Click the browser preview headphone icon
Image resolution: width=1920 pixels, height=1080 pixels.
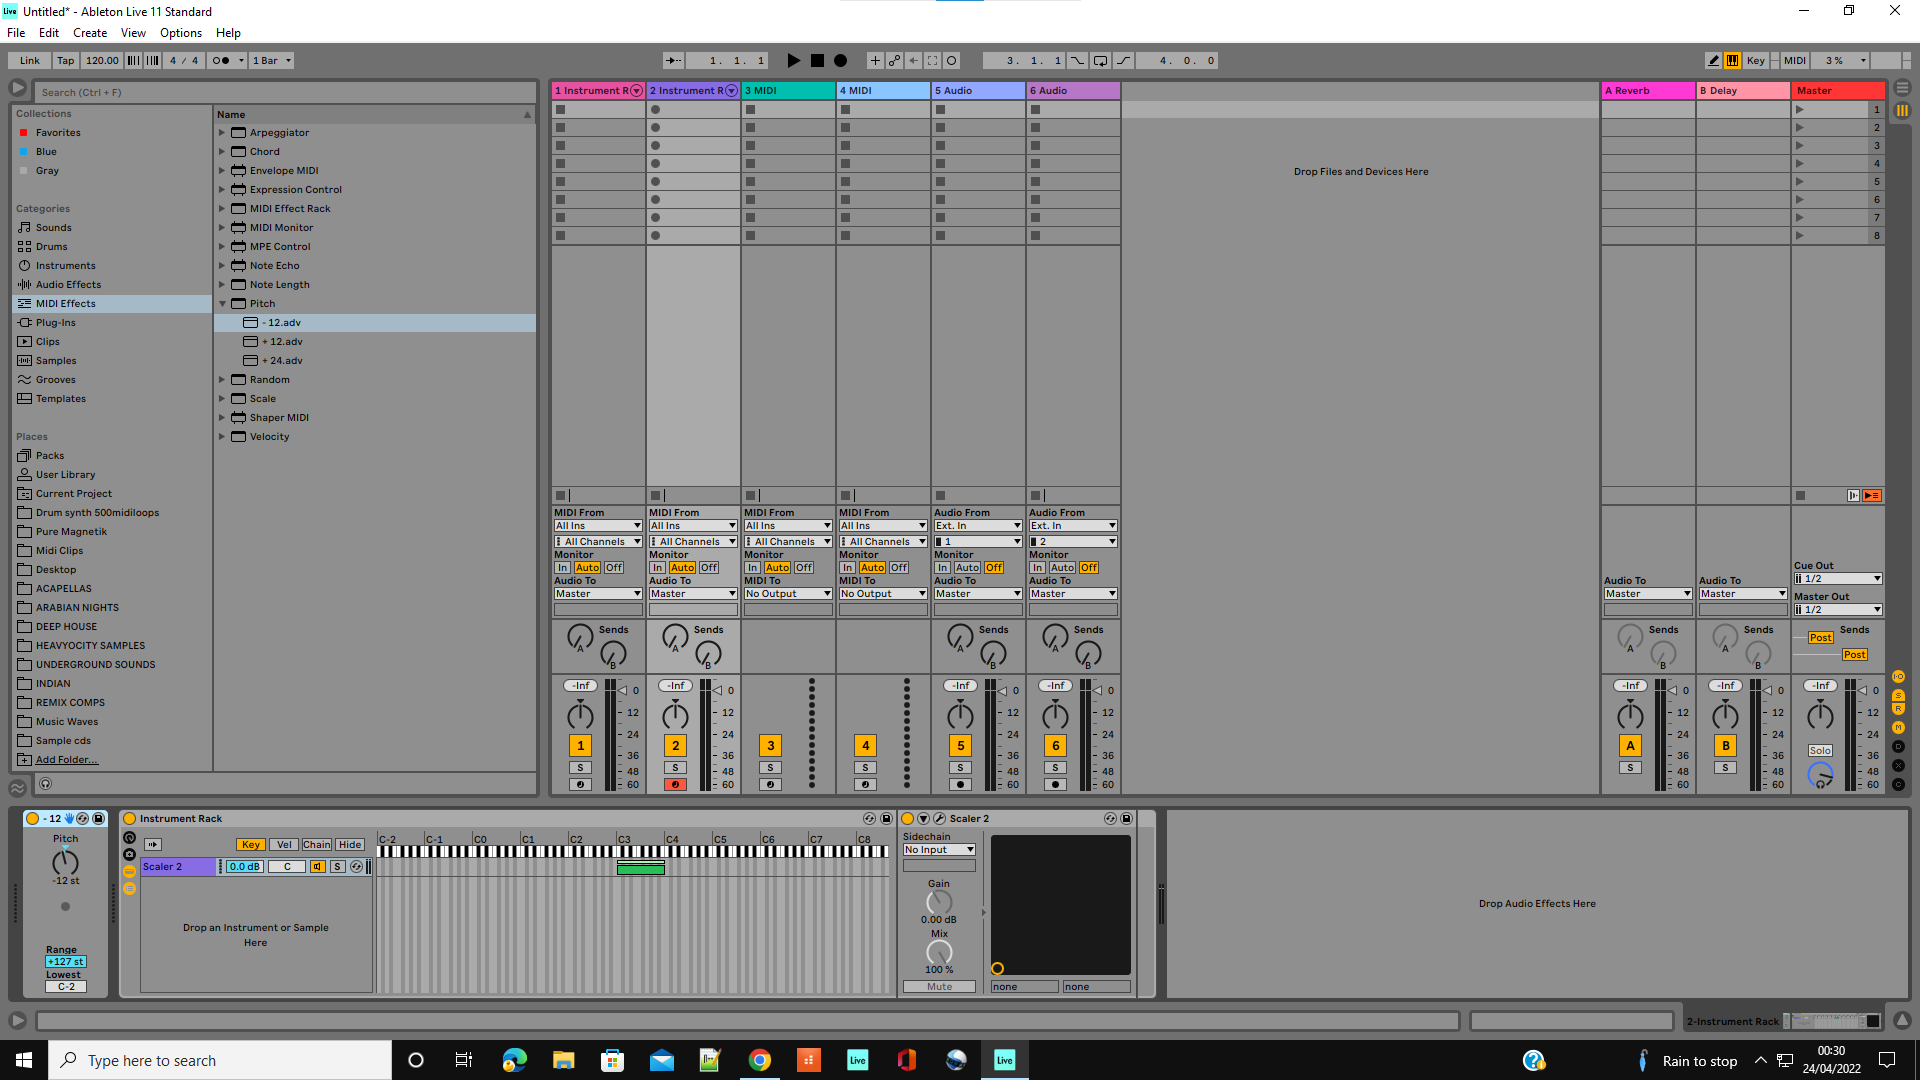(x=45, y=785)
